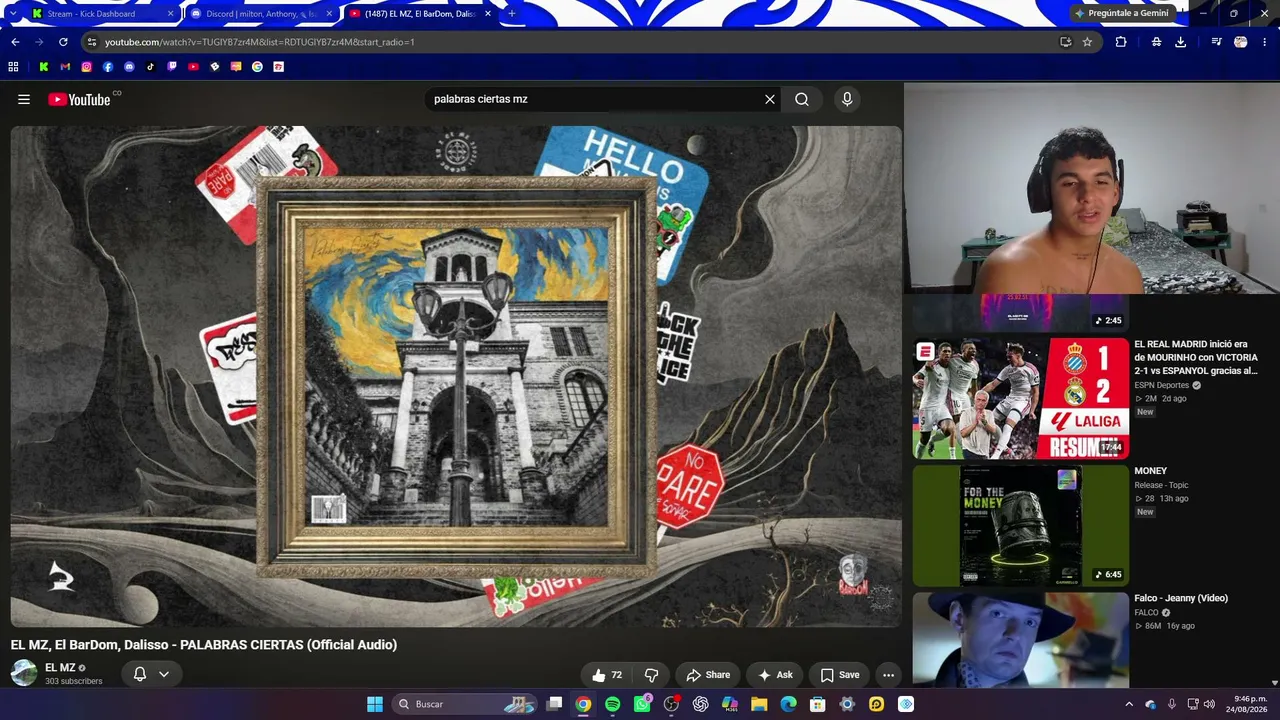Reload the YouTube page
Viewport: 1280px width, 720px height.
tap(63, 42)
